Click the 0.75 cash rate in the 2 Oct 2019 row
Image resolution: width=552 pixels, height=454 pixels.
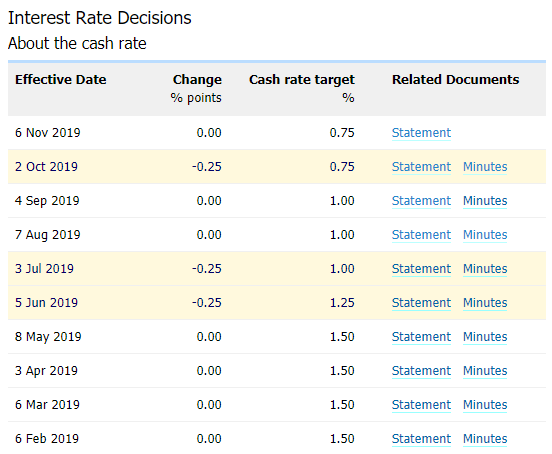click(x=342, y=166)
